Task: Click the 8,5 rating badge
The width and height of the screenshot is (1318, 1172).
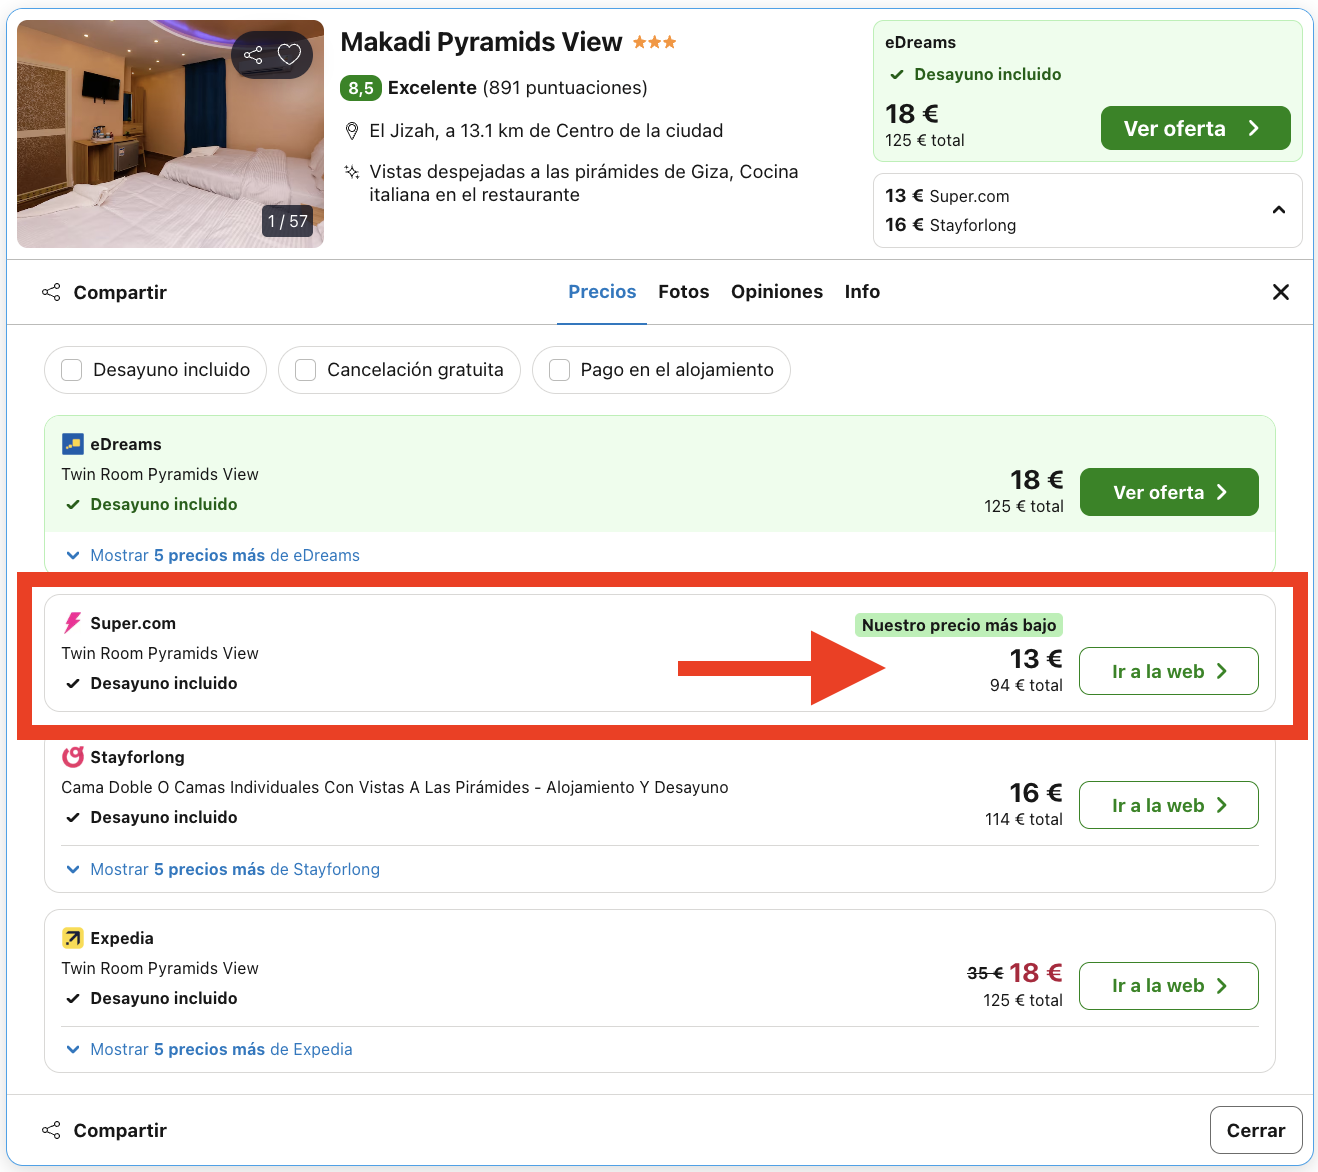Action: click(x=361, y=88)
